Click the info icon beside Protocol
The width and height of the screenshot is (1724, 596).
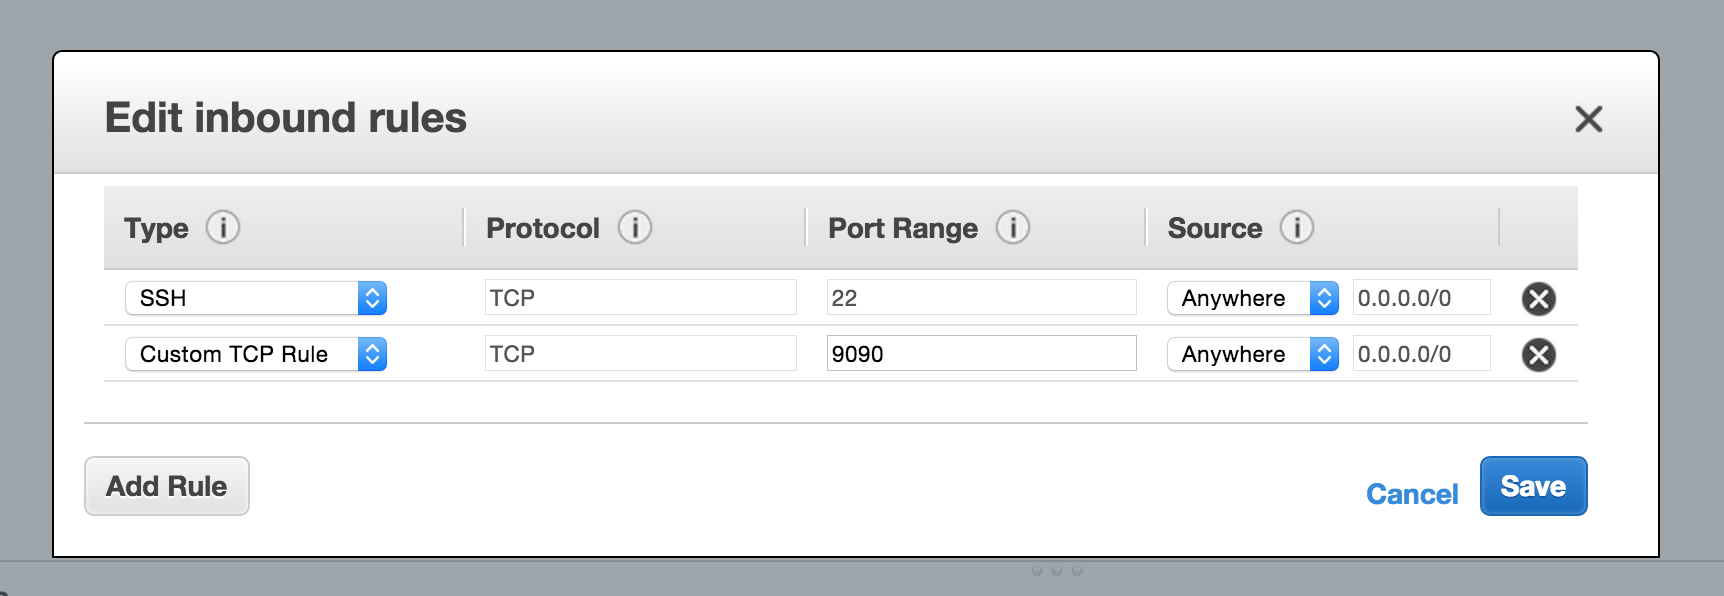click(634, 228)
